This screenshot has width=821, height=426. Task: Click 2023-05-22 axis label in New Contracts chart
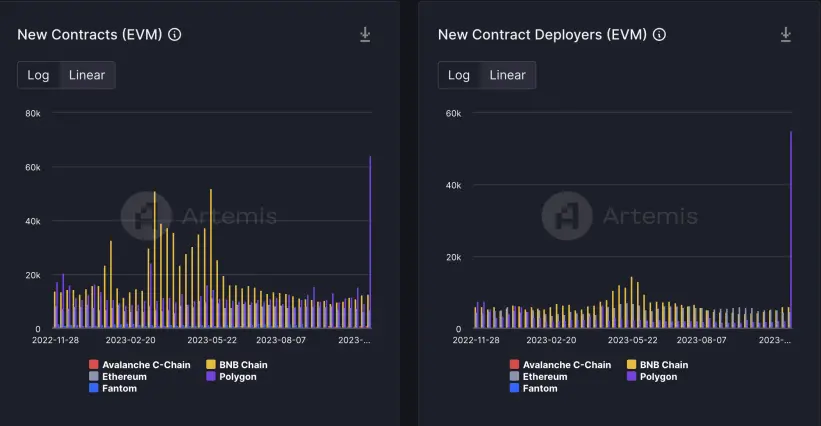point(212,340)
